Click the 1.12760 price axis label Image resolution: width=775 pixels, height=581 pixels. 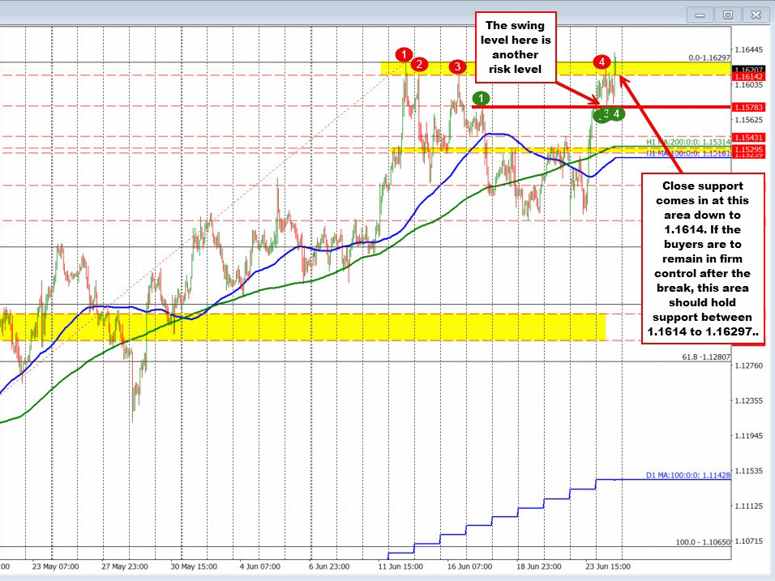pos(749,365)
